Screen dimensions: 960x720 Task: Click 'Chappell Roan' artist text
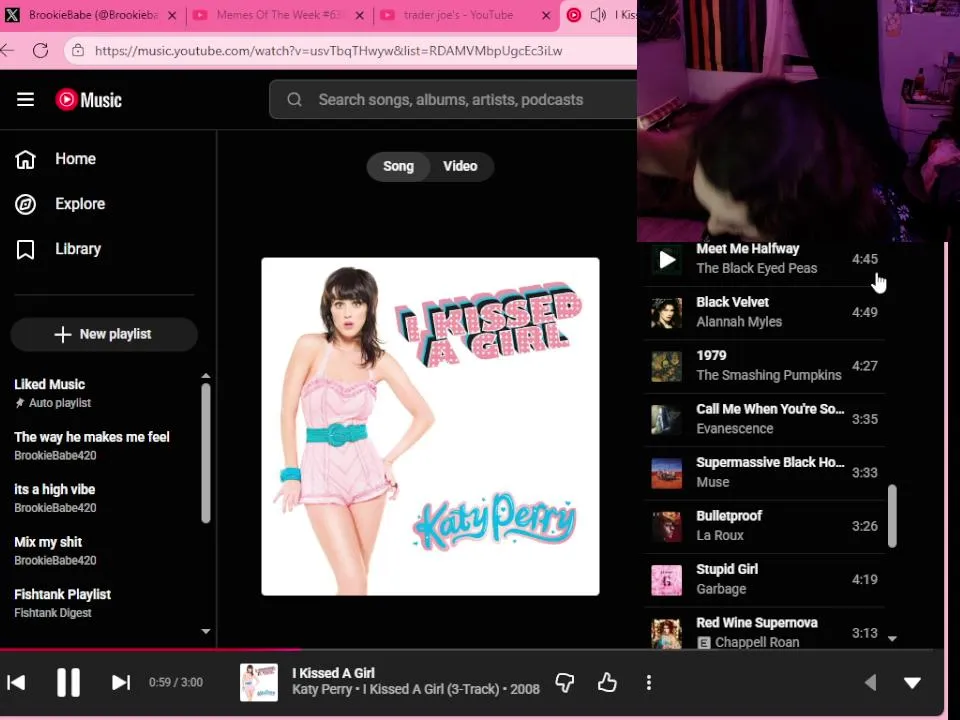(757, 642)
